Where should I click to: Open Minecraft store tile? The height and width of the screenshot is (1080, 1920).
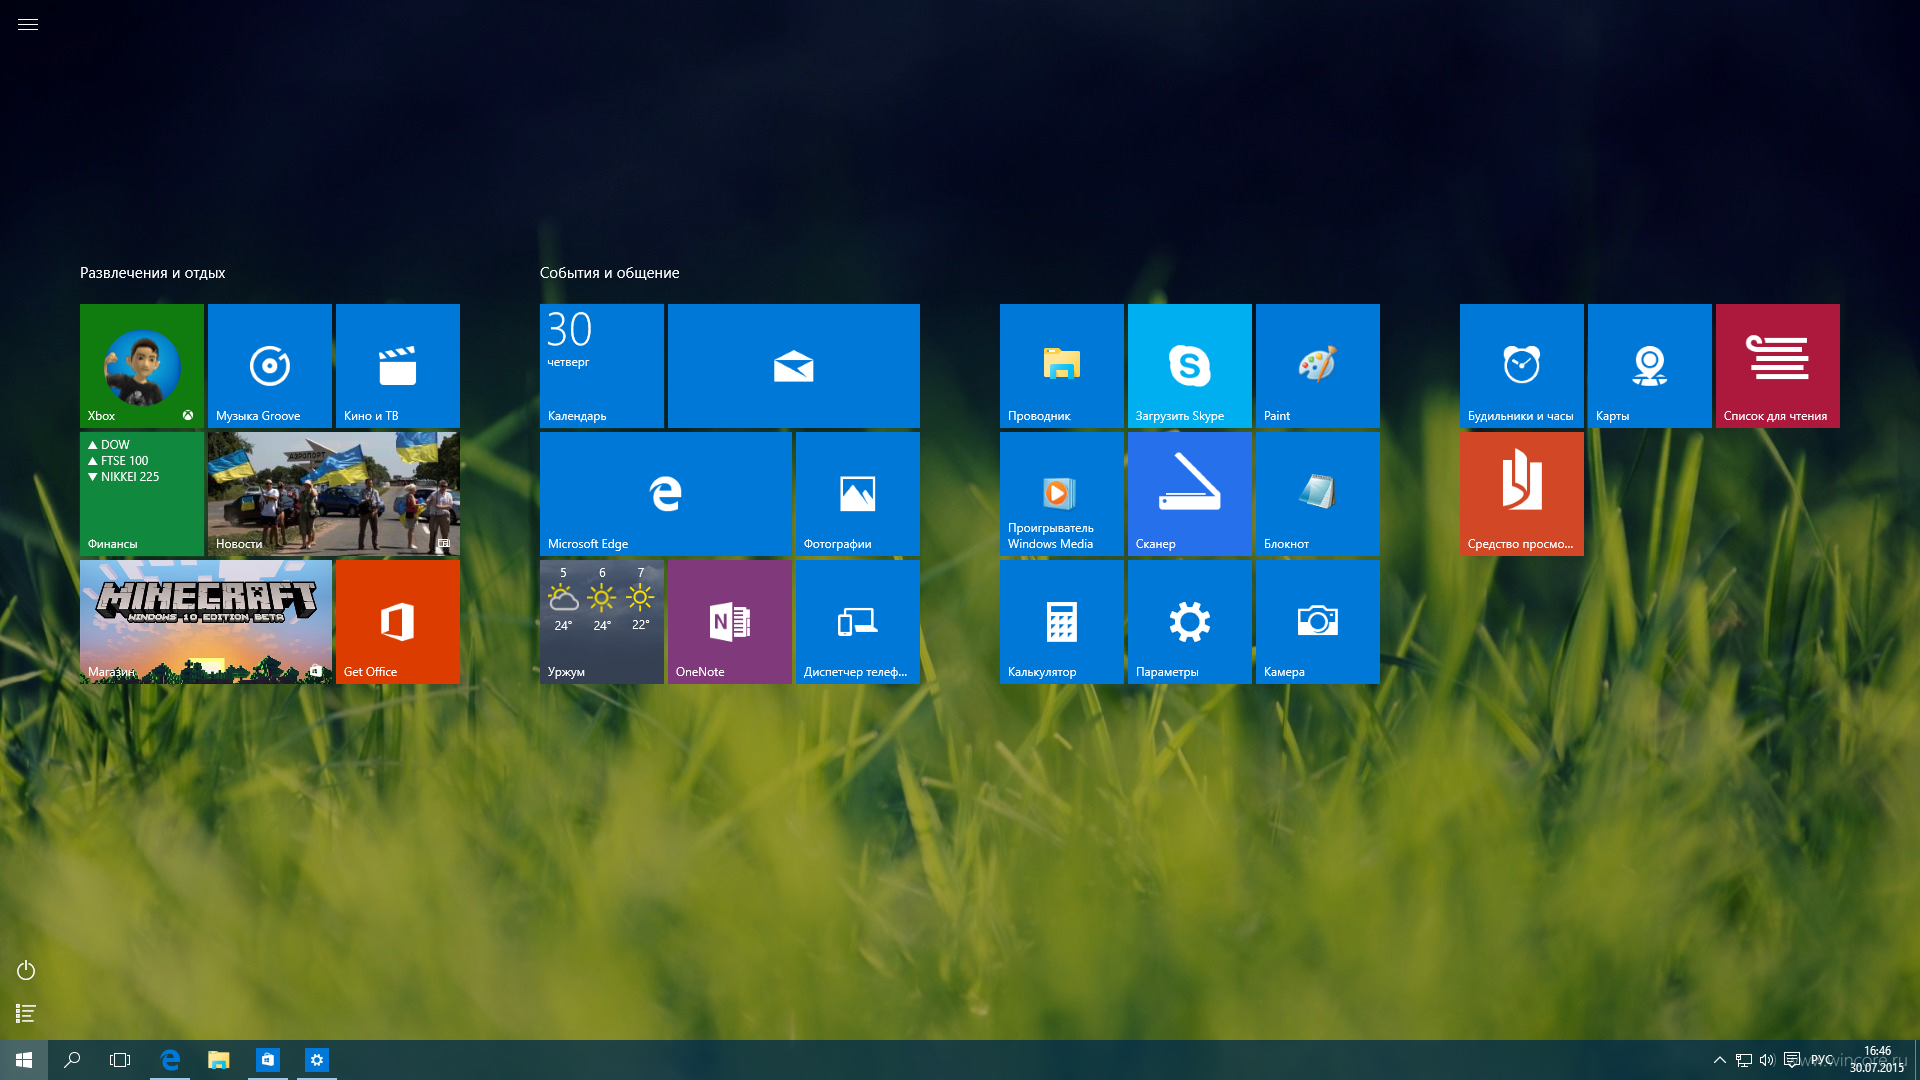coord(206,621)
